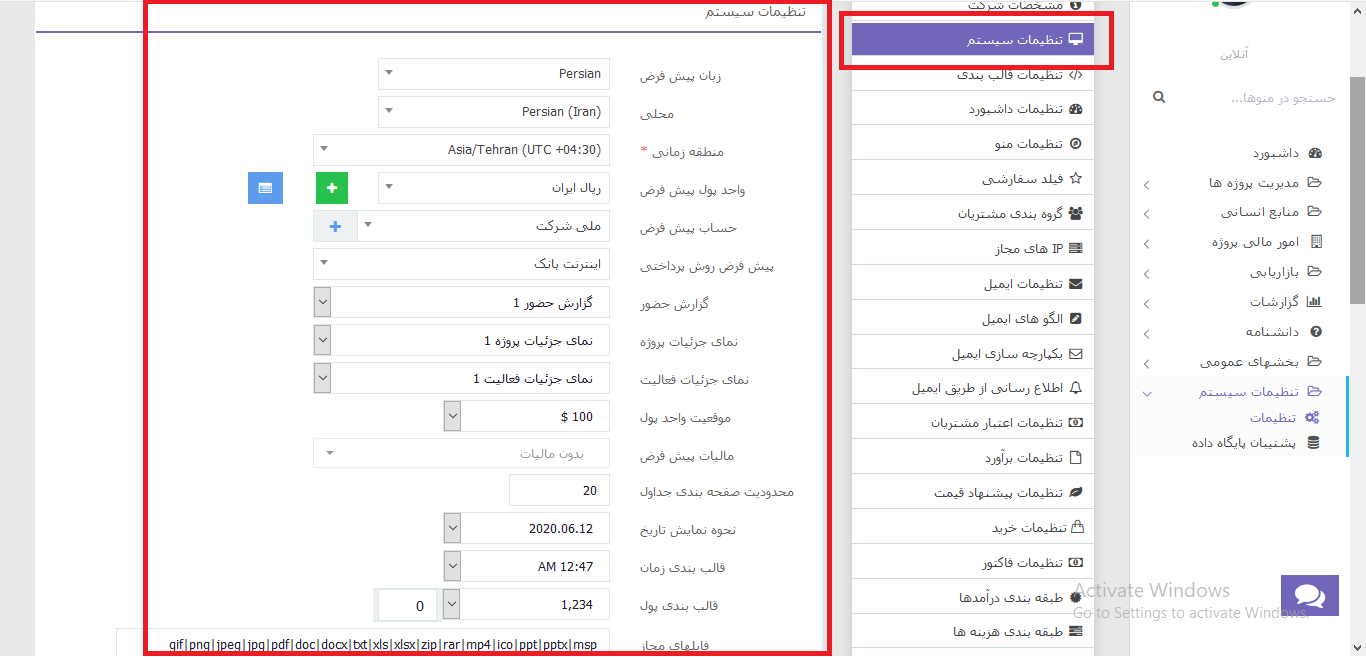Open ریال ایران default currency dropdown
Viewport: 1366px width, 660px height.
coord(494,188)
